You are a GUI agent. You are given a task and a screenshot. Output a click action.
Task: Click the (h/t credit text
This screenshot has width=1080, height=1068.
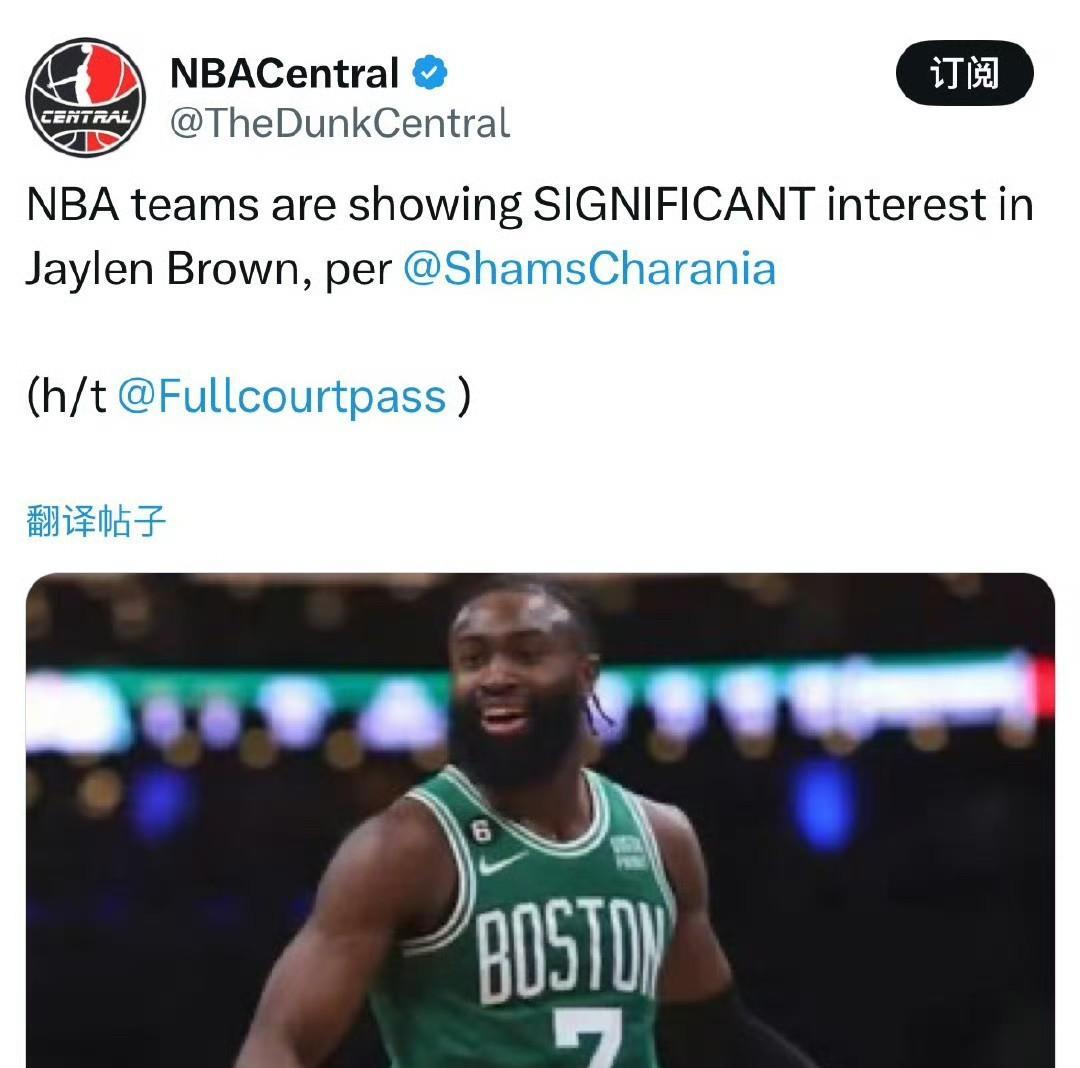pyautogui.click(x=66, y=397)
